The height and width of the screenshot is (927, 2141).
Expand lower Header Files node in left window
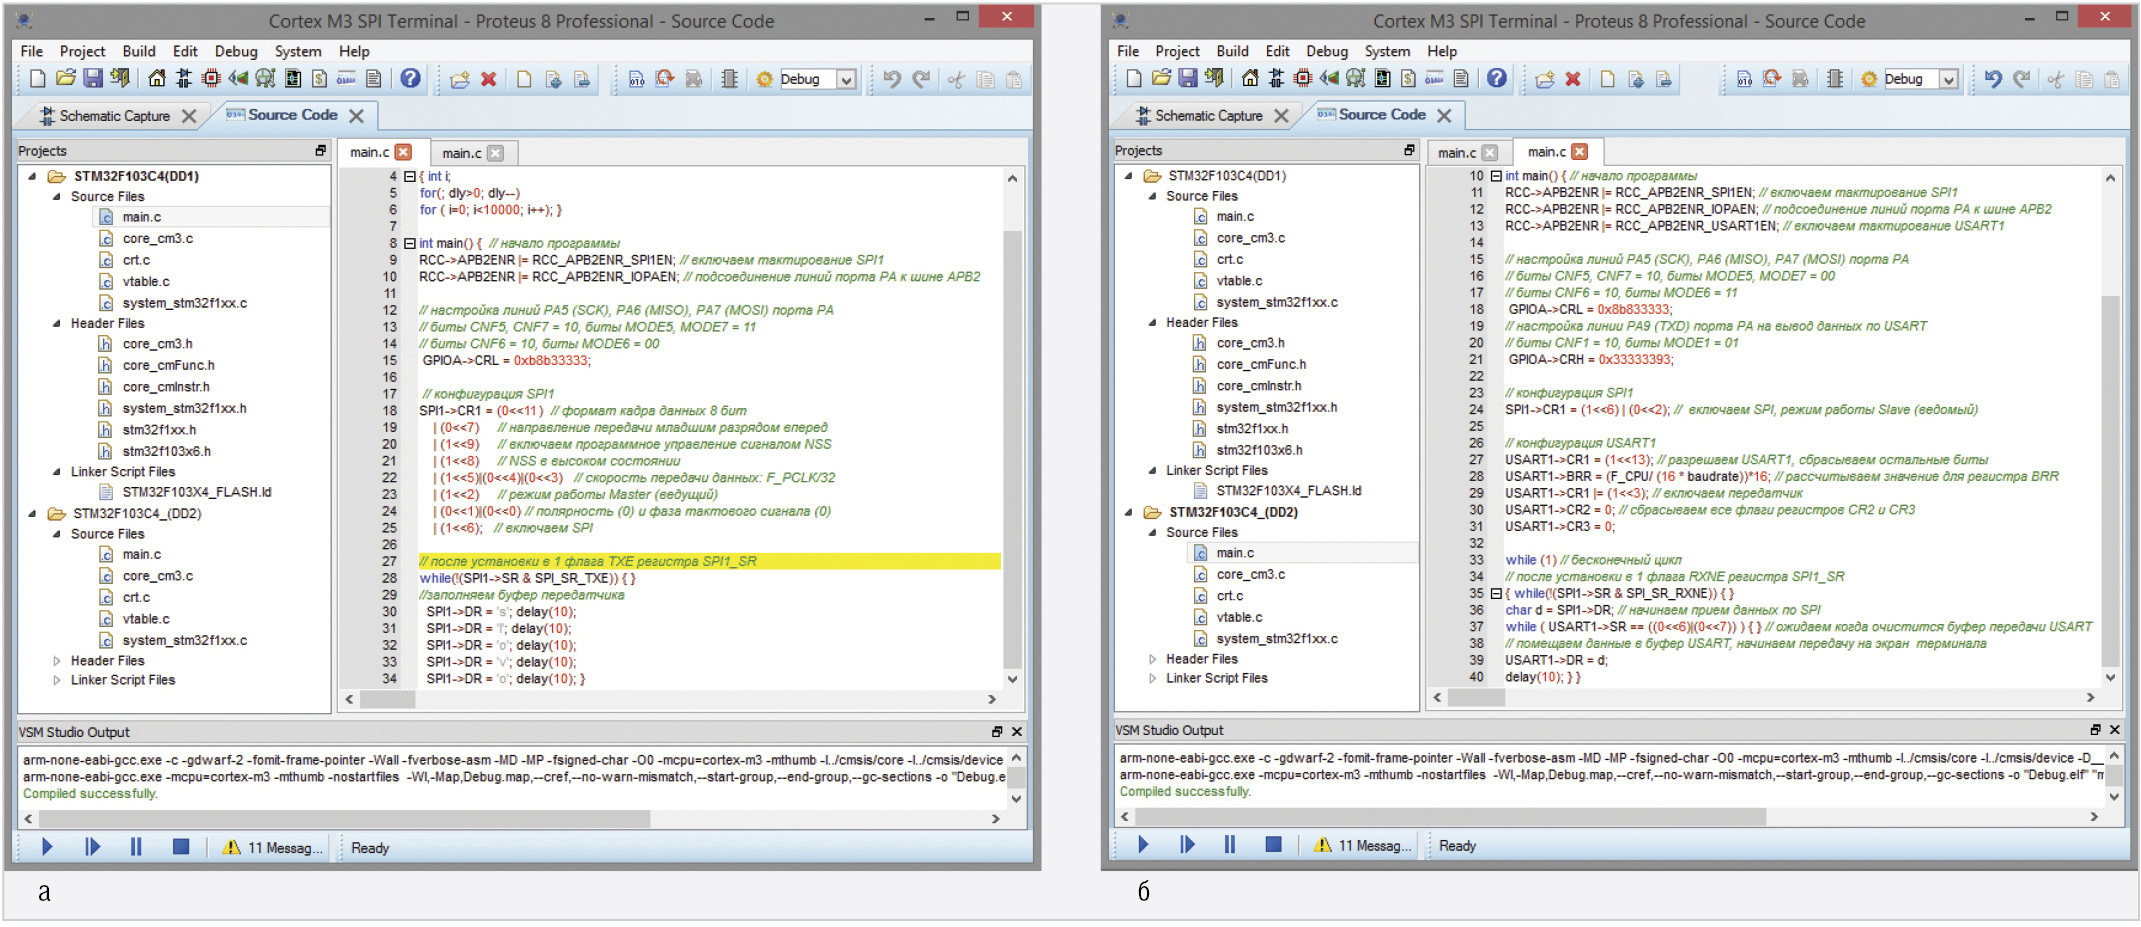point(57,661)
